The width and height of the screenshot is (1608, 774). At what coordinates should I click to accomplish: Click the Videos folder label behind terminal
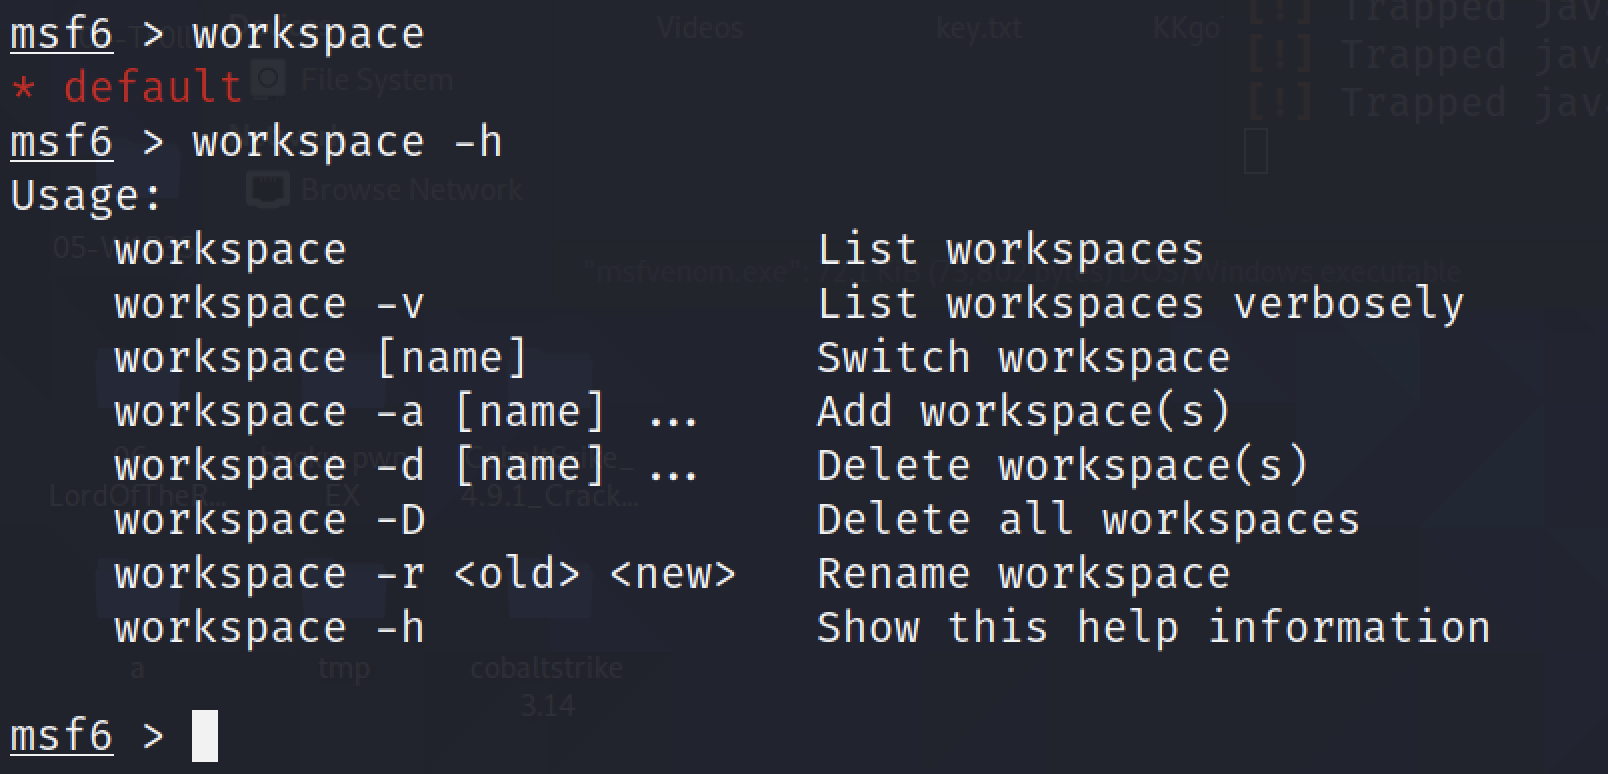pyautogui.click(x=700, y=28)
